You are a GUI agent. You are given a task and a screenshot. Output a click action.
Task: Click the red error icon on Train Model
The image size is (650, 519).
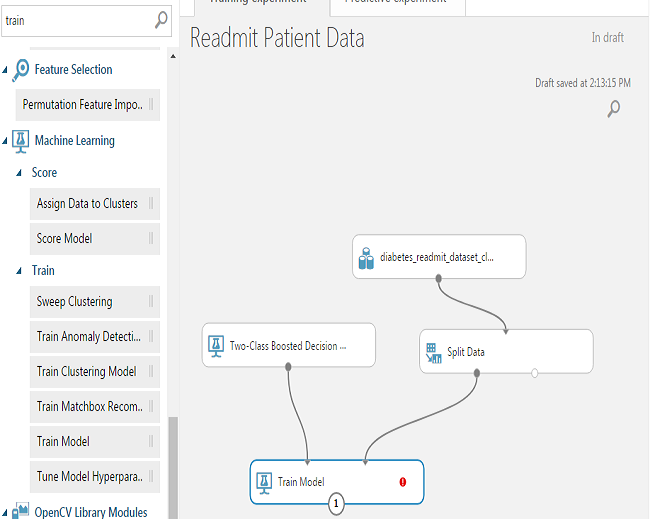point(403,481)
